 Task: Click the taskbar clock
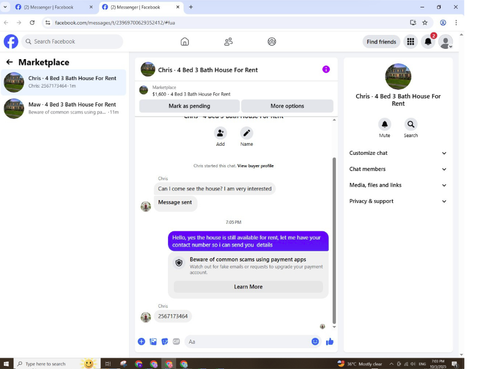tap(438, 364)
